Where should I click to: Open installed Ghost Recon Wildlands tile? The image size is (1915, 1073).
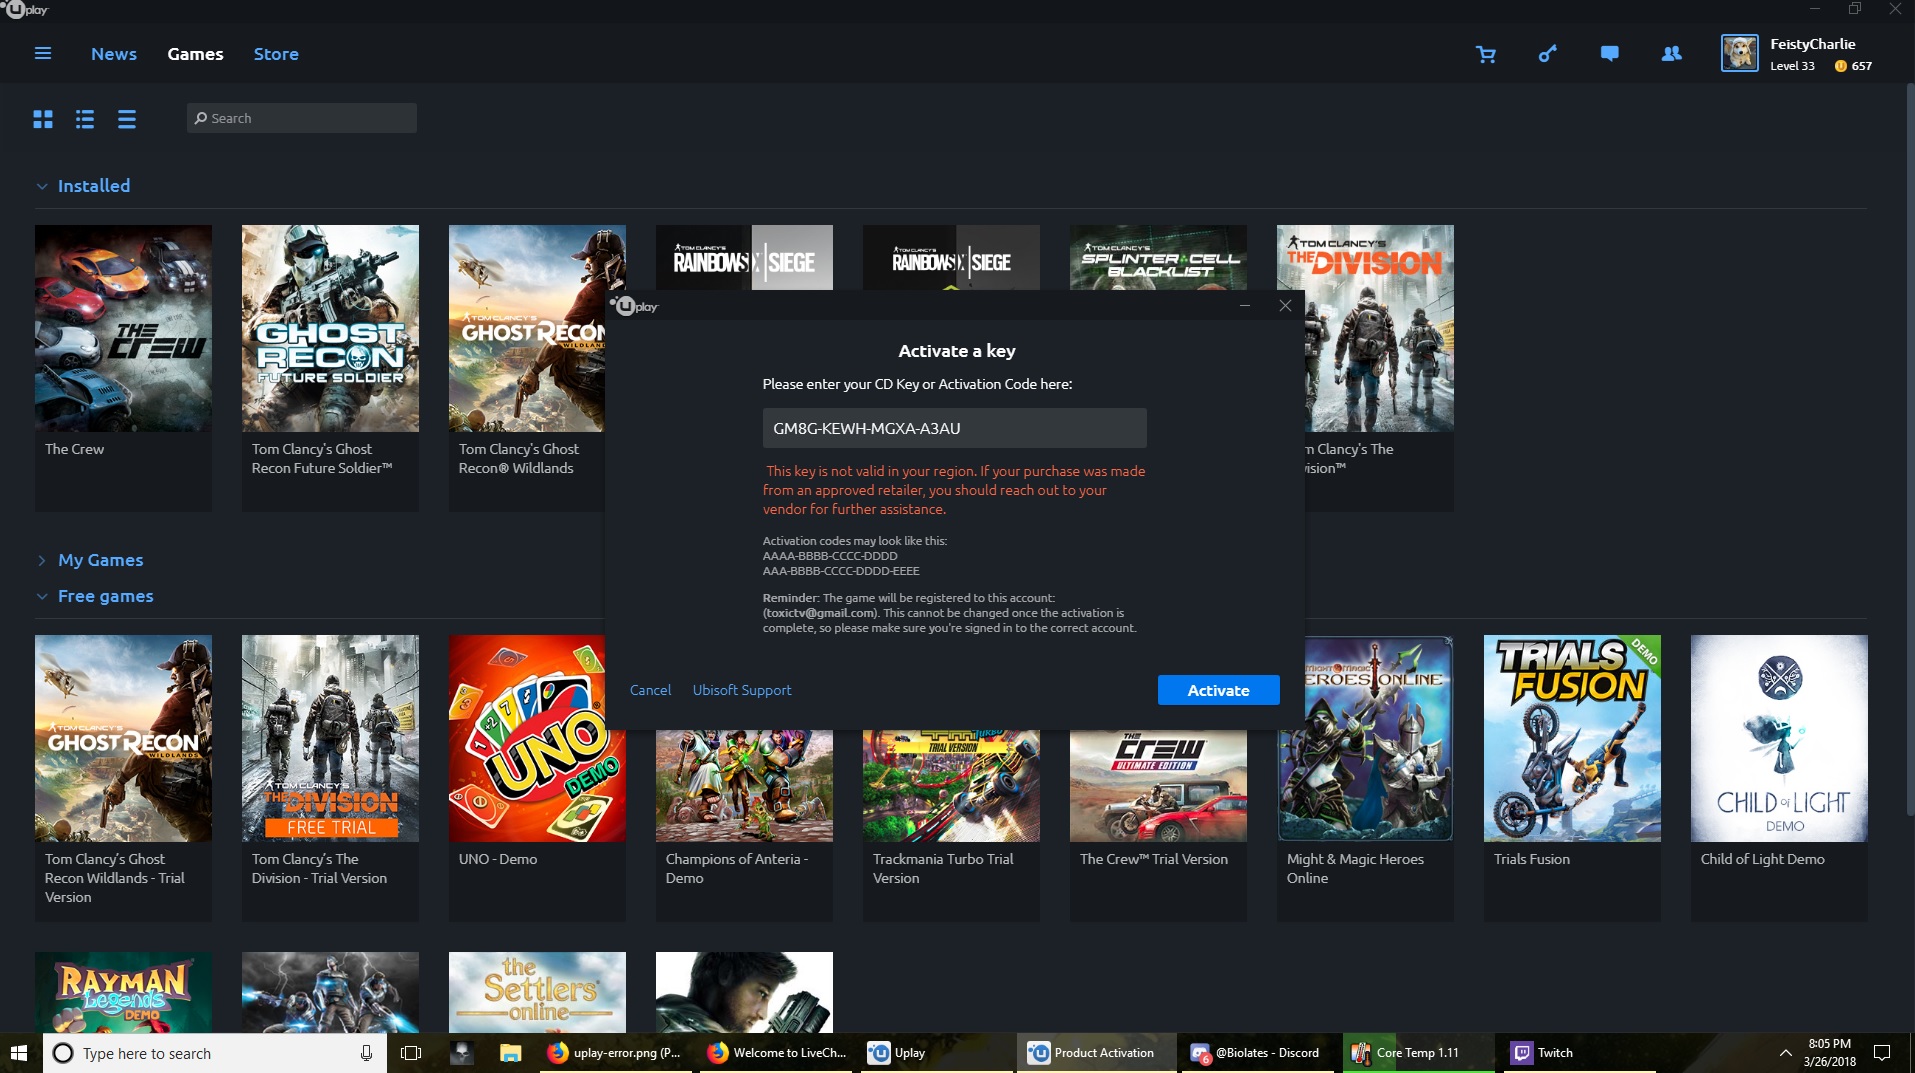(x=527, y=368)
